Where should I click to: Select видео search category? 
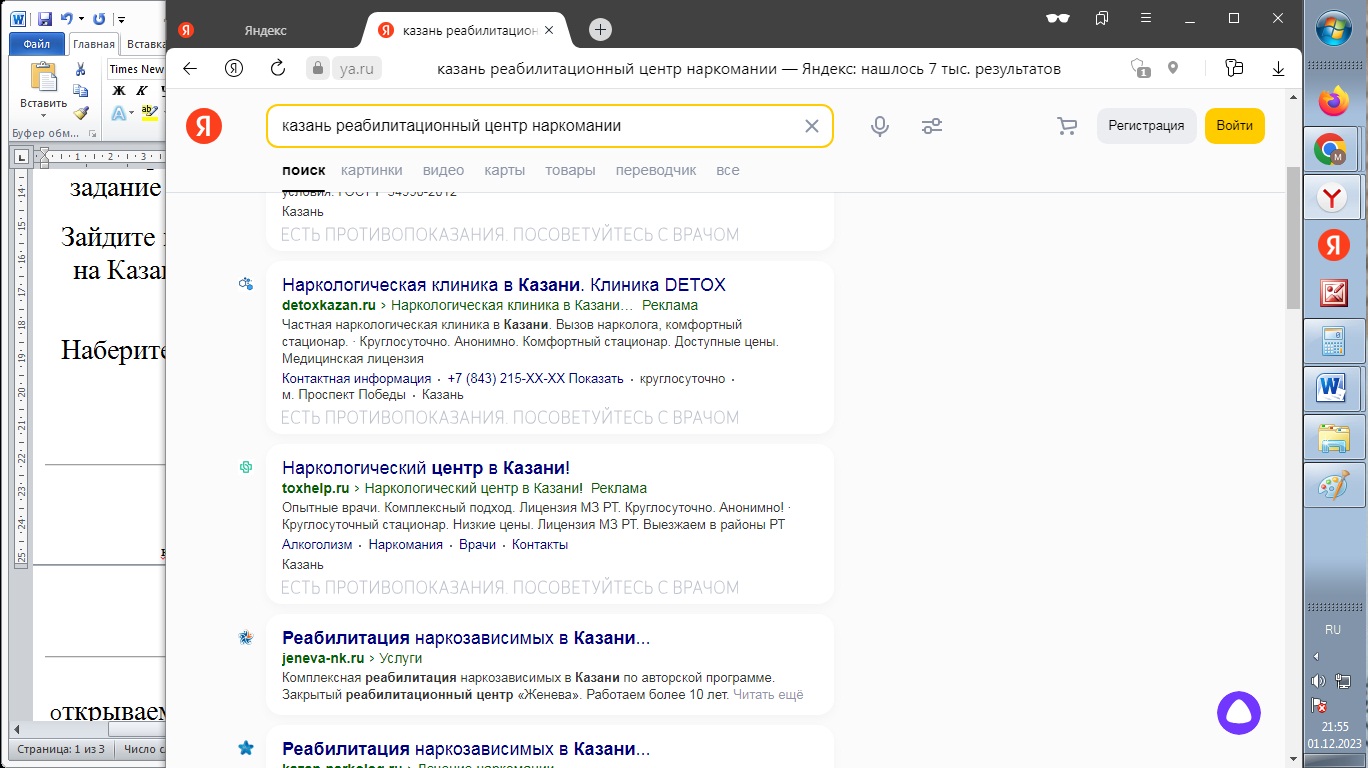pyautogui.click(x=443, y=170)
